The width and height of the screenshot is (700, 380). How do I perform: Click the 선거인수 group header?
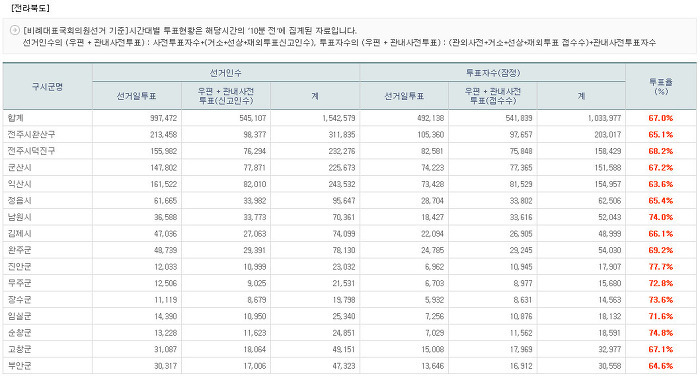click(x=225, y=73)
